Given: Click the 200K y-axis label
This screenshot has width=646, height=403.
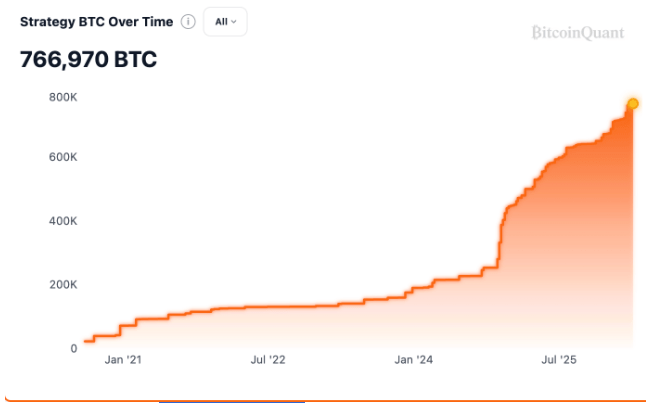Looking at the screenshot, I should click(x=64, y=284).
